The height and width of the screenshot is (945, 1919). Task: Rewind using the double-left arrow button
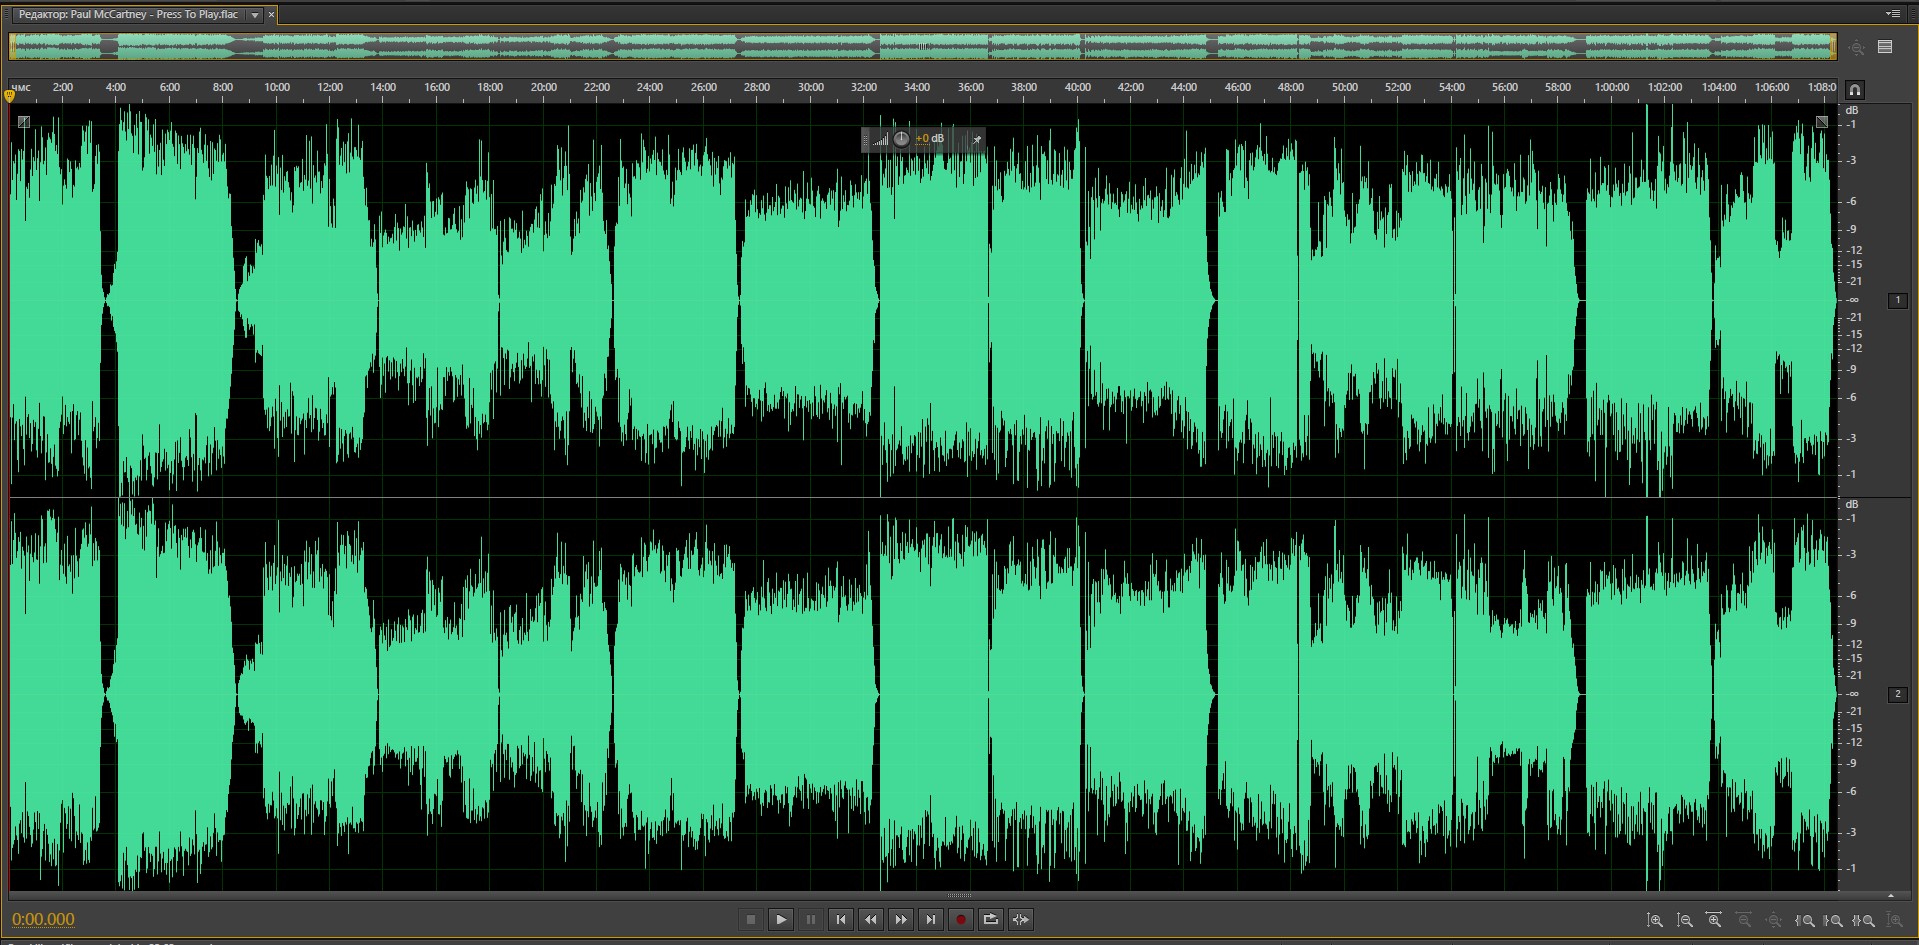point(871,920)
